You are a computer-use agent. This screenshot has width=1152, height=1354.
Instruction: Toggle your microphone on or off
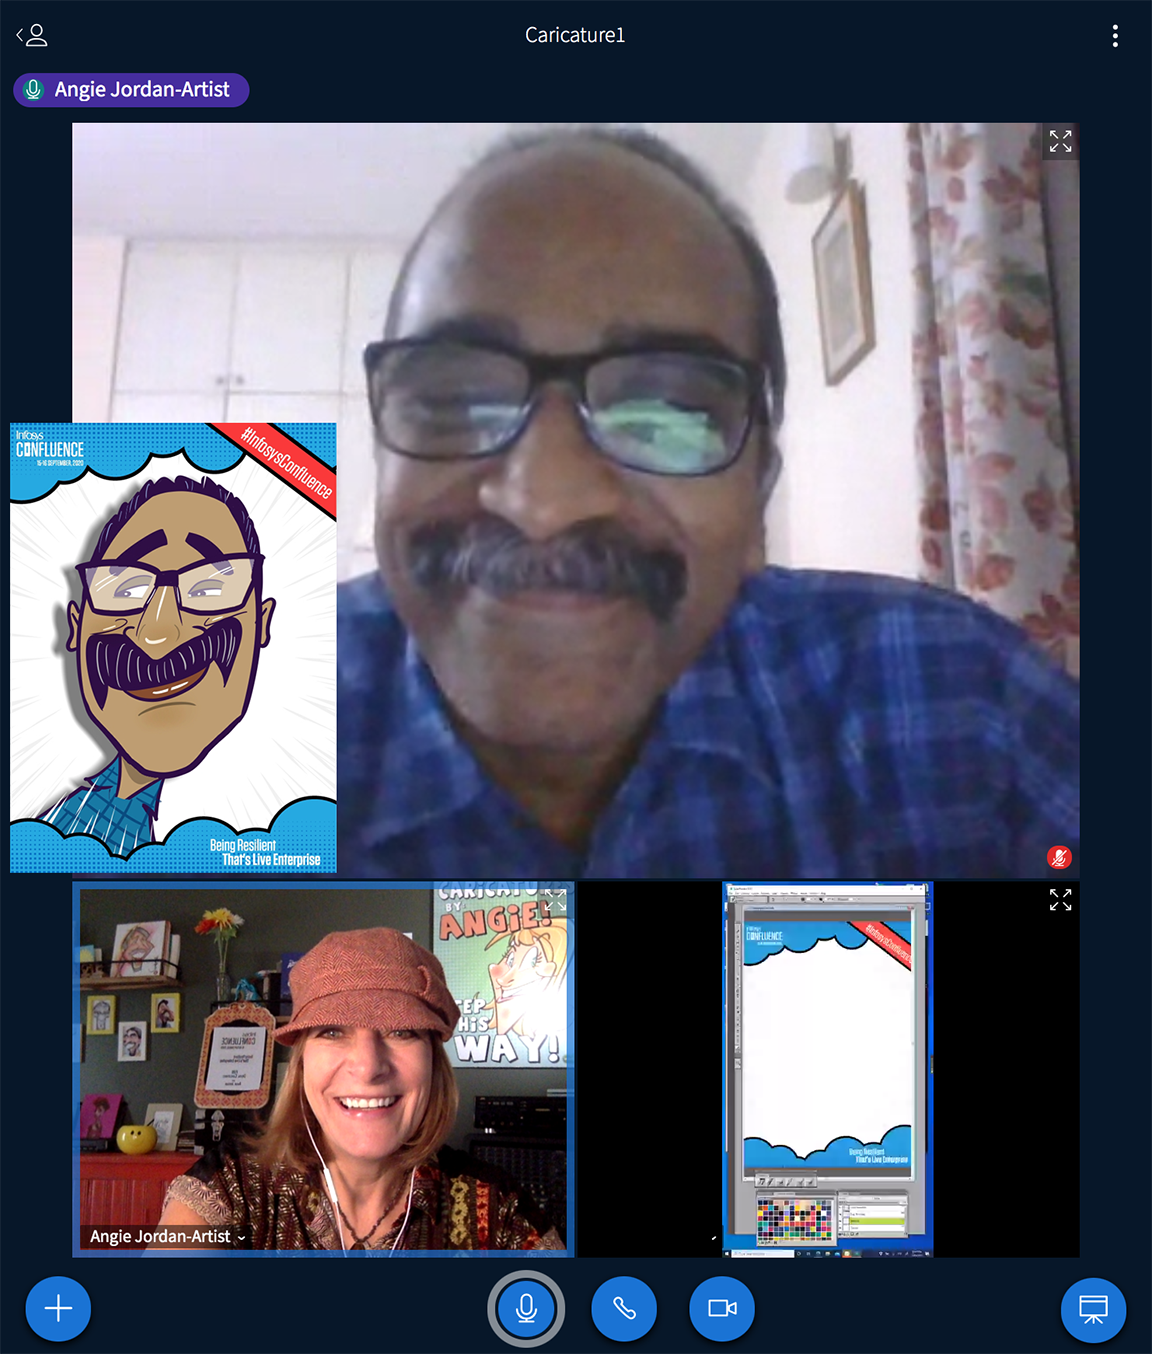click(x=526, y=1308)
